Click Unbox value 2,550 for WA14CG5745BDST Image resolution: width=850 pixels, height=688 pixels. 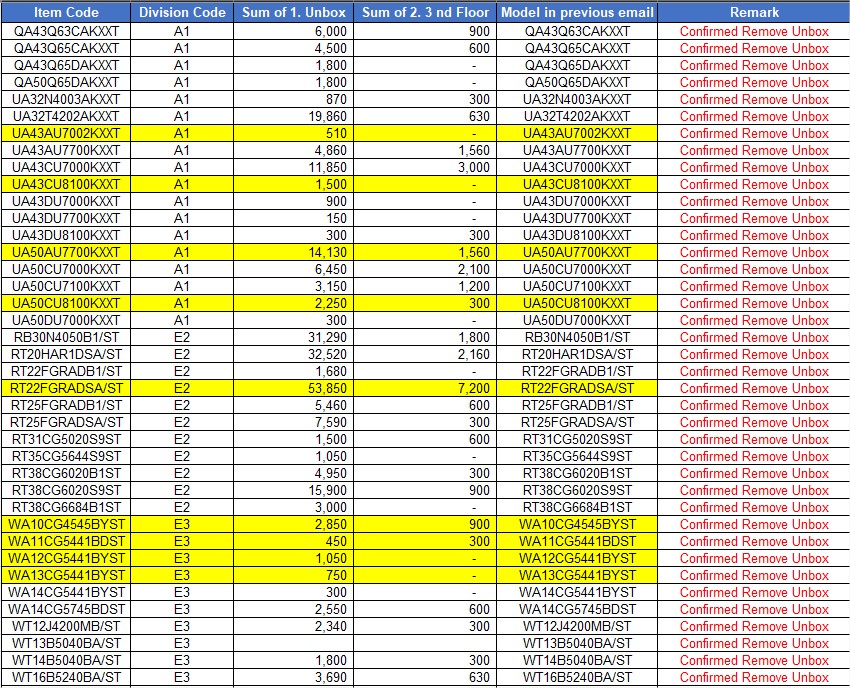(293, 609)
